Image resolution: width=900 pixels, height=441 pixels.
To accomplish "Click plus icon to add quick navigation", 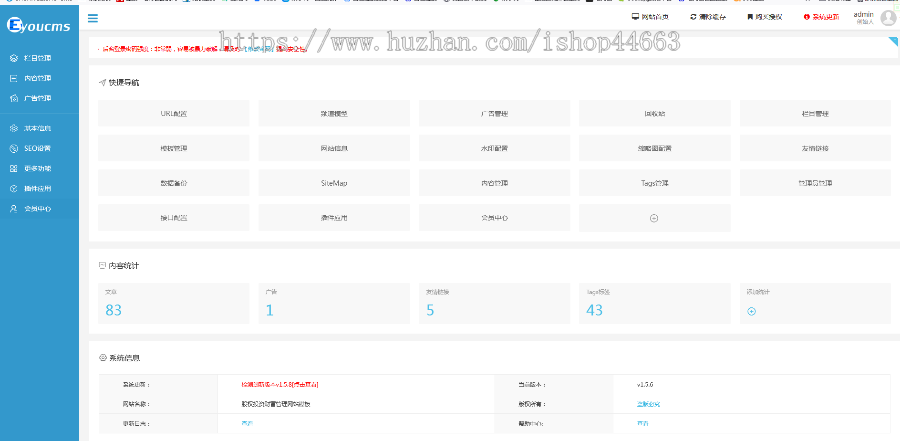I will click(654, 218).
